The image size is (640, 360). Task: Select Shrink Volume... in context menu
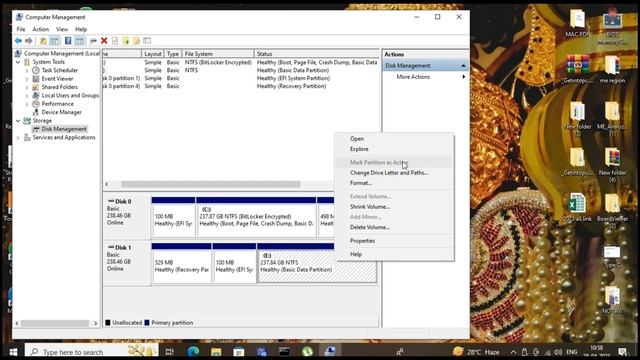coord(394,207)
